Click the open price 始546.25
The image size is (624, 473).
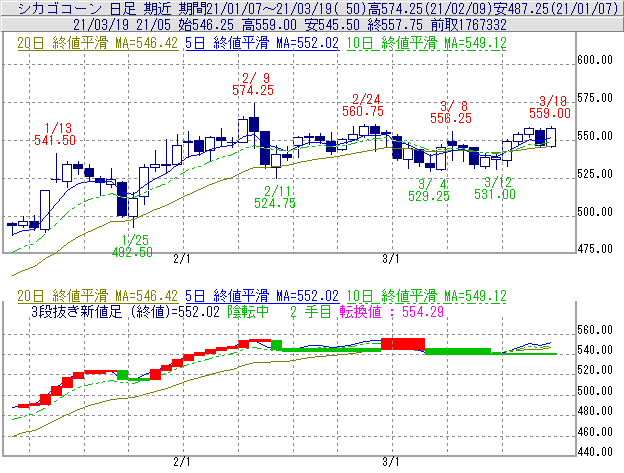(x=206, y=25)
